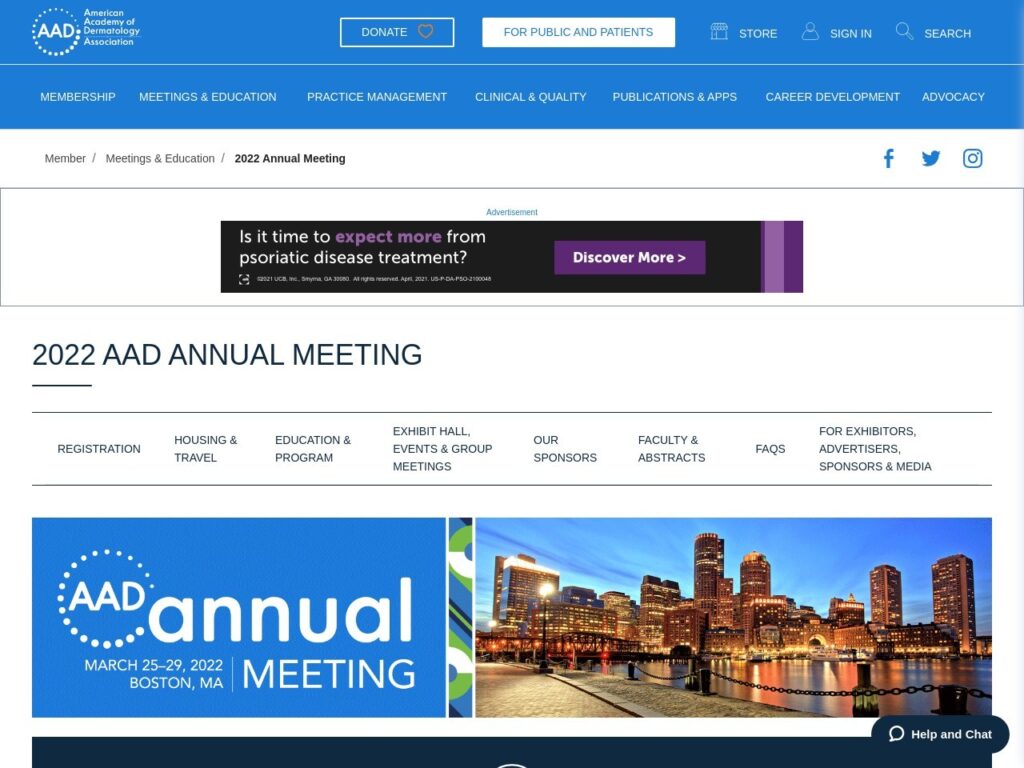This screenshot has width=1024, height=768.
Task: Click the 2022 AAD Annual Meeting heading
Action: pos(227,355)
